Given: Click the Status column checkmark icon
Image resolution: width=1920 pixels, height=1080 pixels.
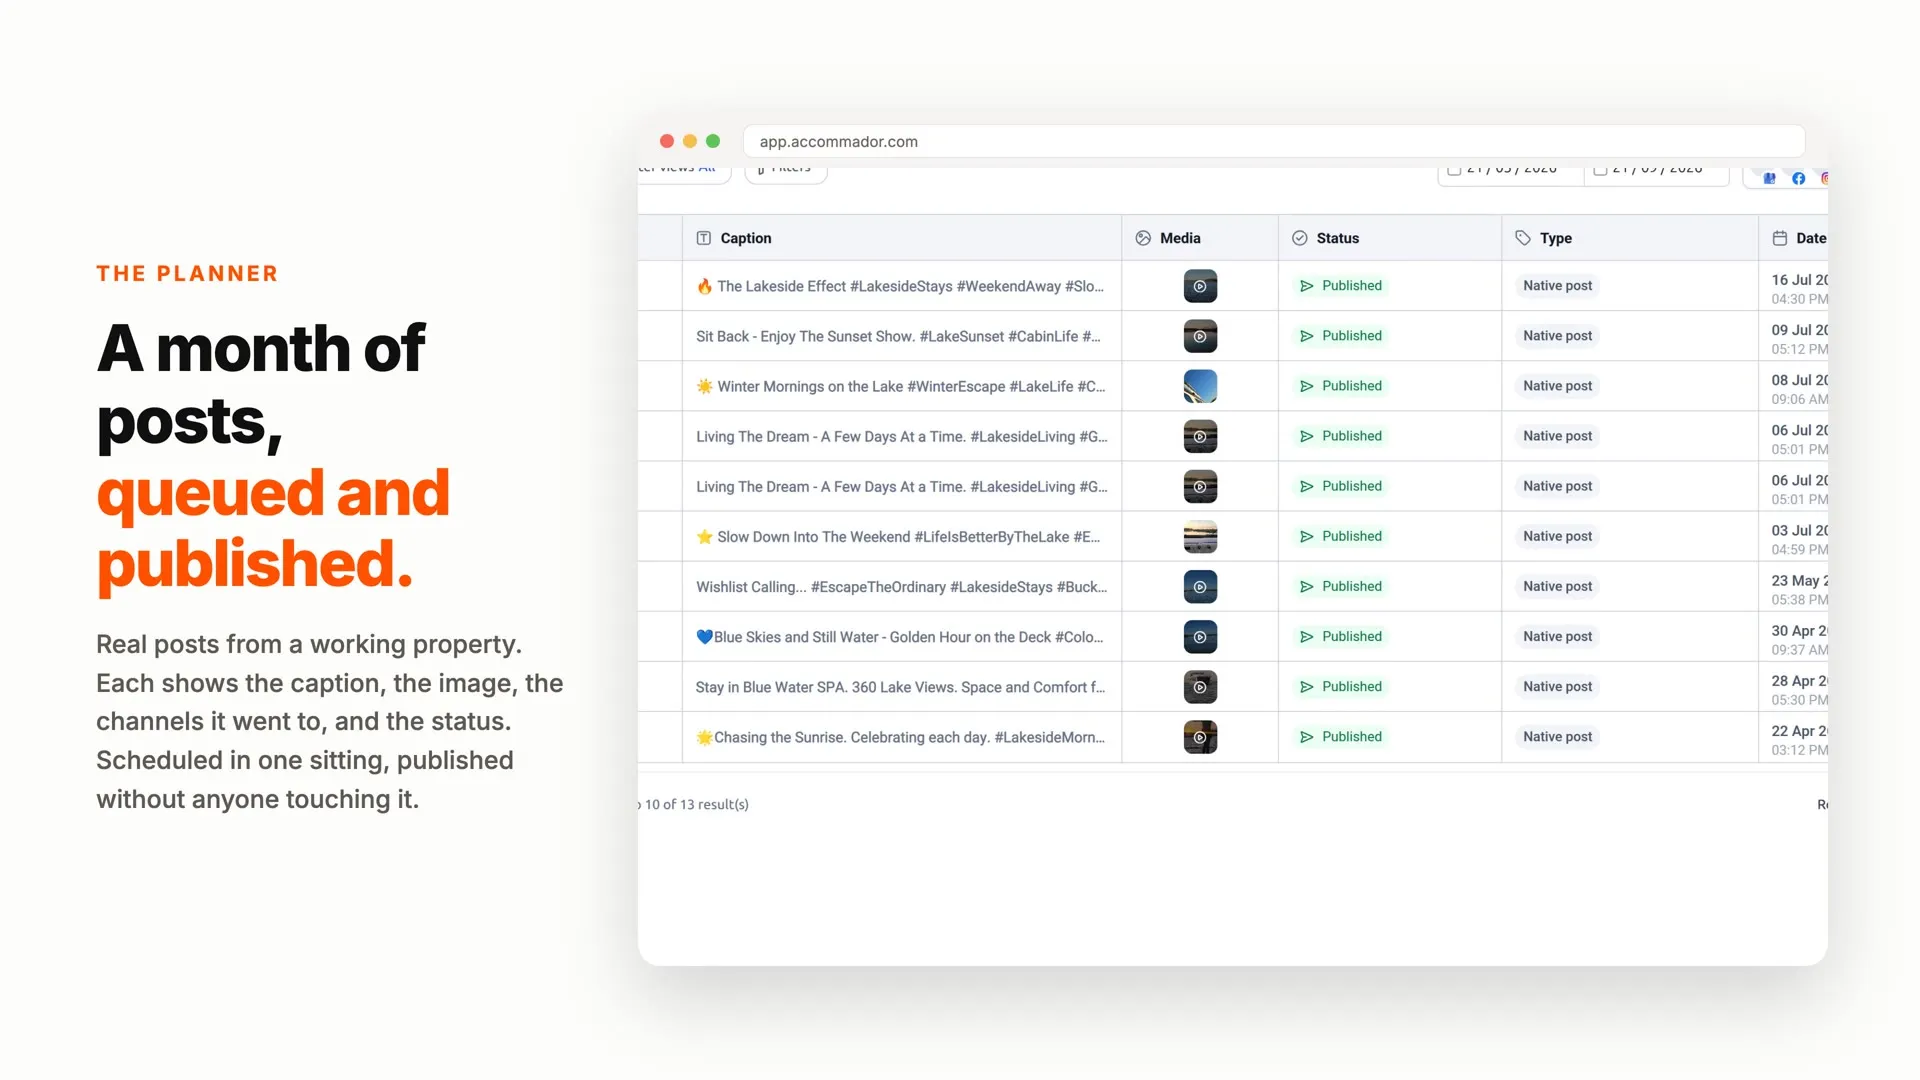Looking at the screenshot, I should (1300, 238).
